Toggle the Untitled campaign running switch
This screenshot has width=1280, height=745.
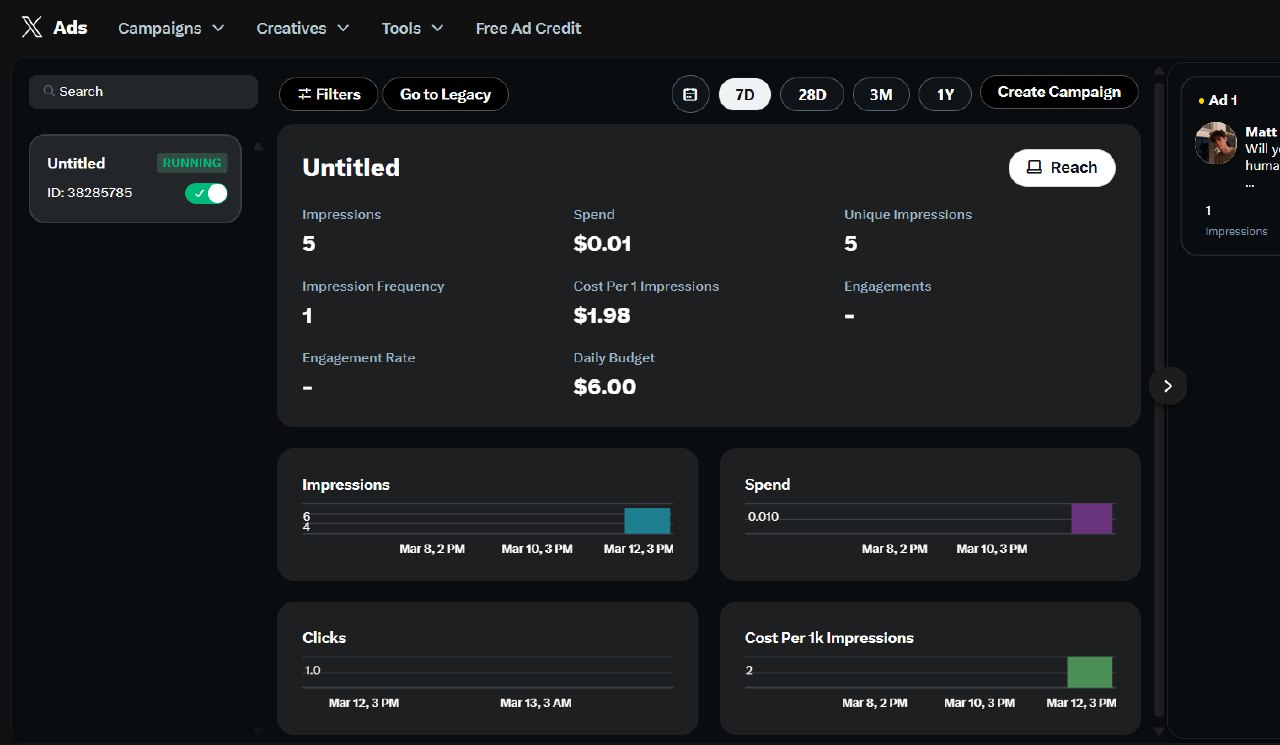206,193
